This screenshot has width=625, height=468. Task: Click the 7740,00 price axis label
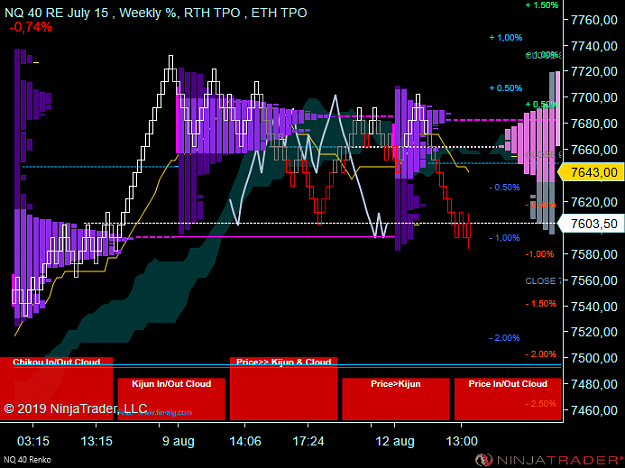pos(594,46)
